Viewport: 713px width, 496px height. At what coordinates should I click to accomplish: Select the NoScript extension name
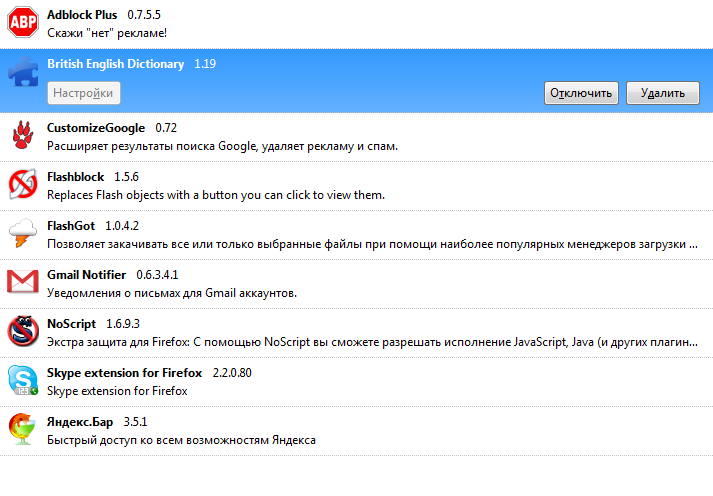pos(71,324)
